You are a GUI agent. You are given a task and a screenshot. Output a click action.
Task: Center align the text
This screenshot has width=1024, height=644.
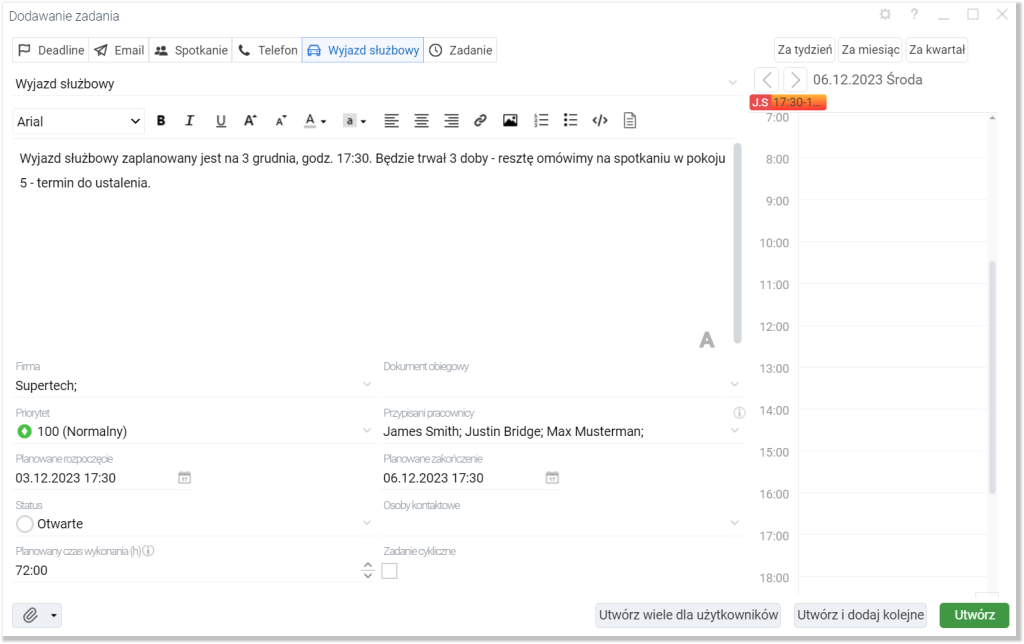coord(422,121)
